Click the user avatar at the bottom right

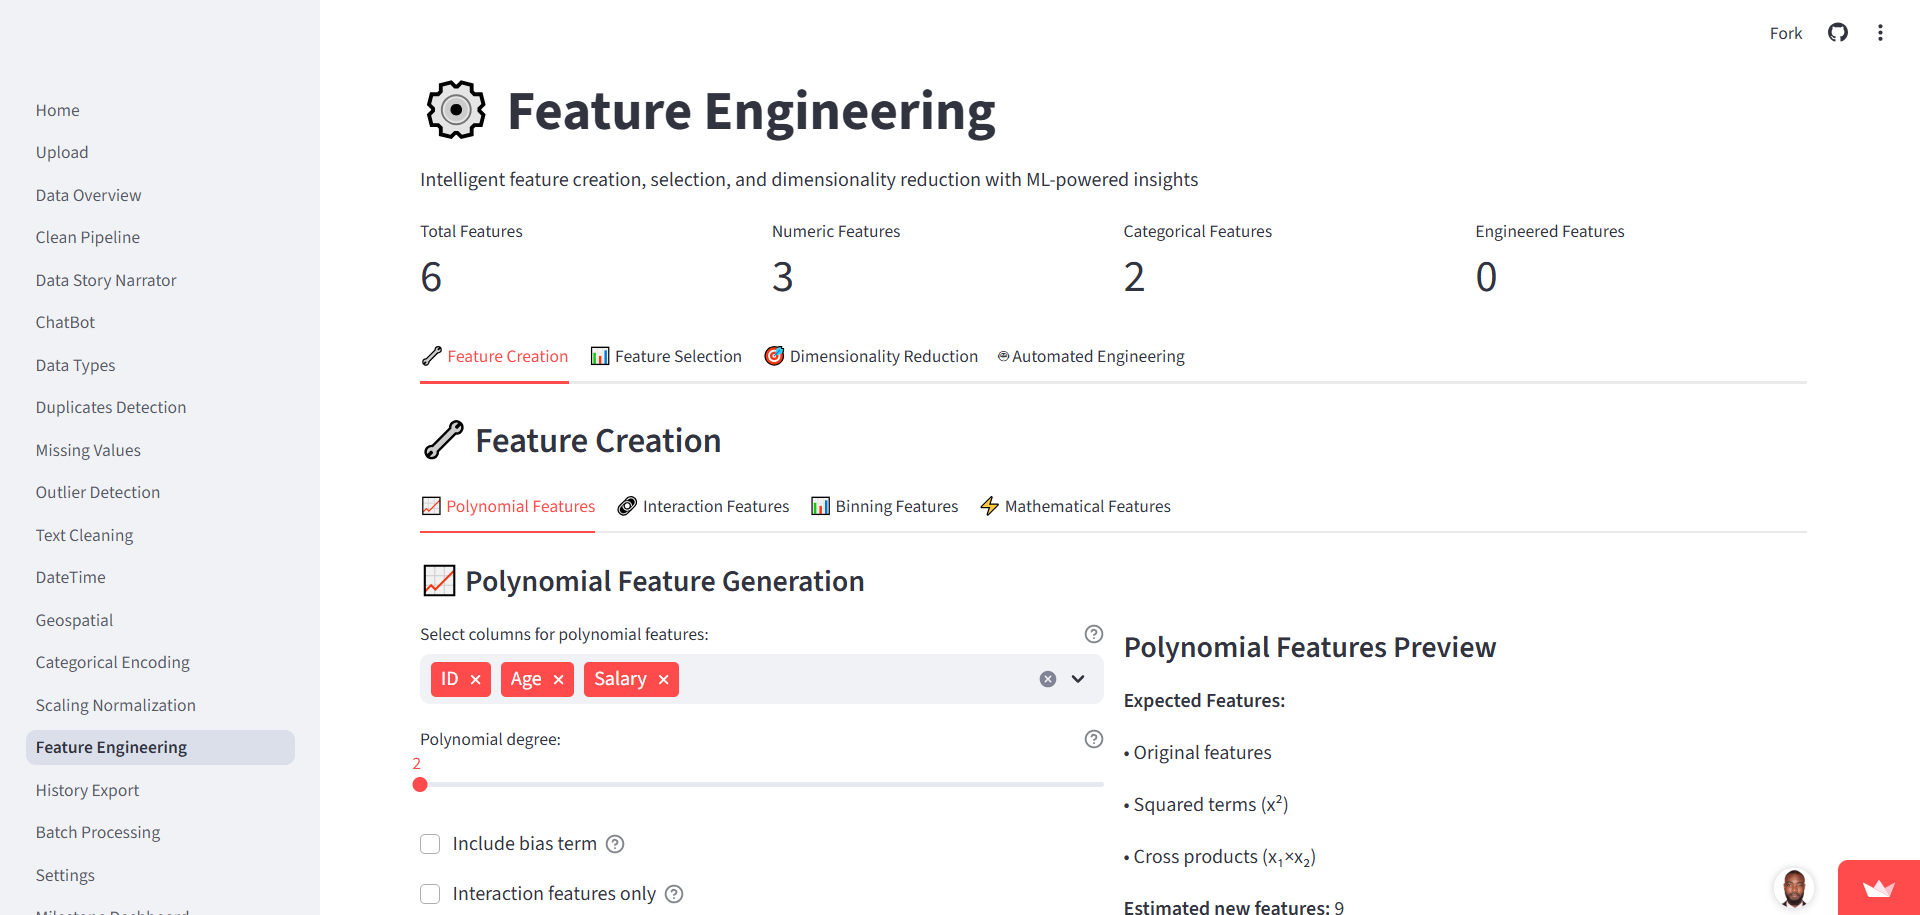(1795, 888)
